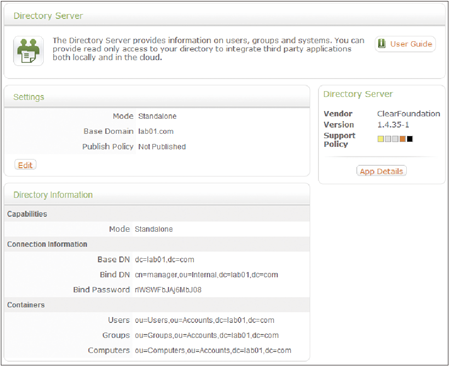
Task: Click the yellow support policy square
Action: (x=380, y=139)
